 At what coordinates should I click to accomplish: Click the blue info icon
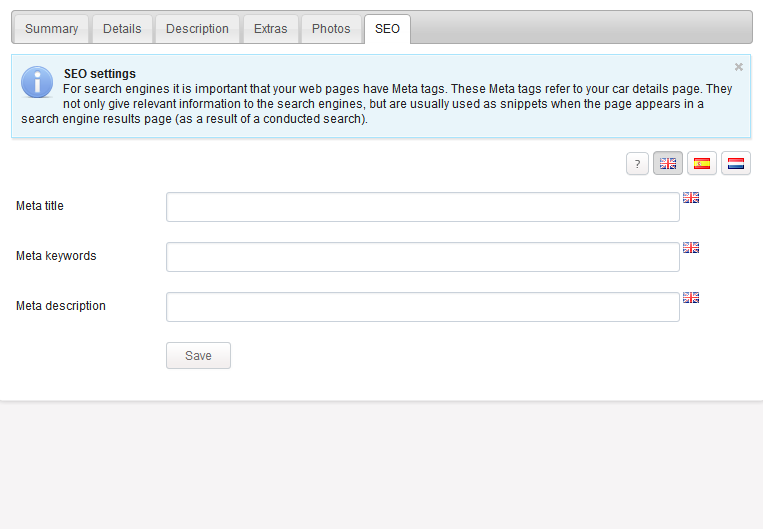click(37, 82)
